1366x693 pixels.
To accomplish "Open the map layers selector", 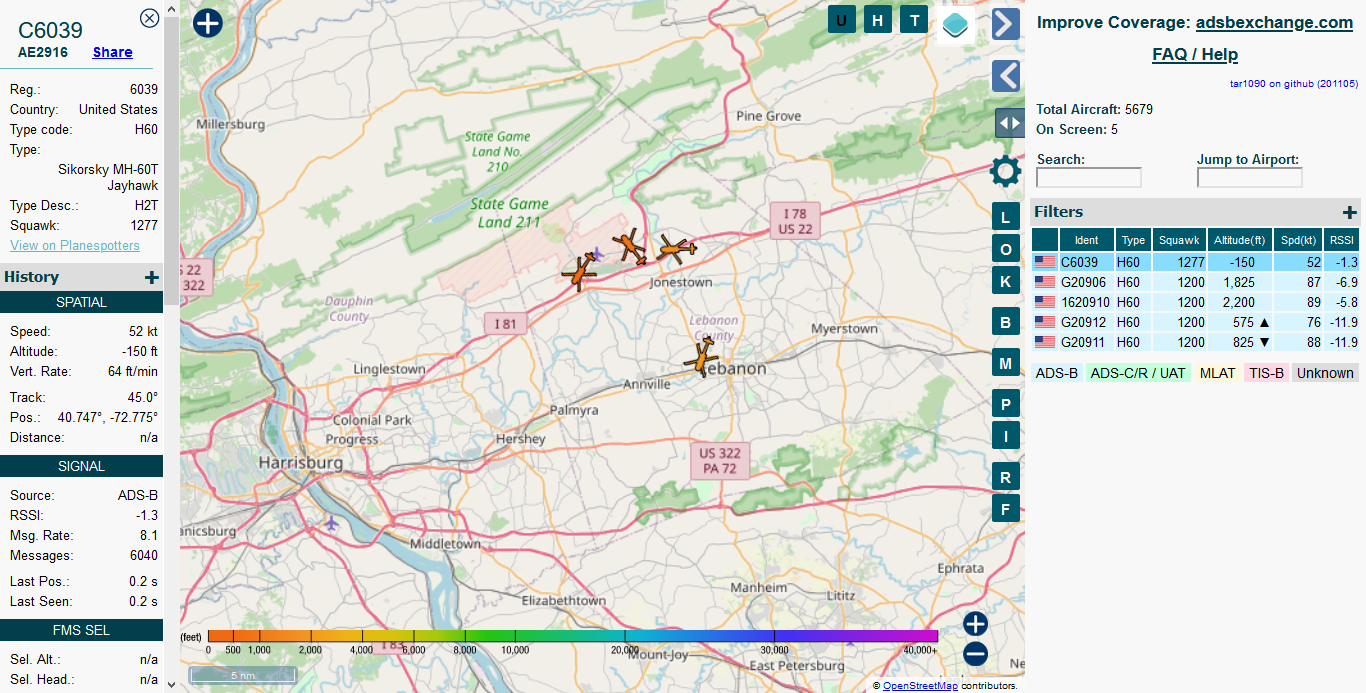I will pyautogui.click(x=956, y=24).
